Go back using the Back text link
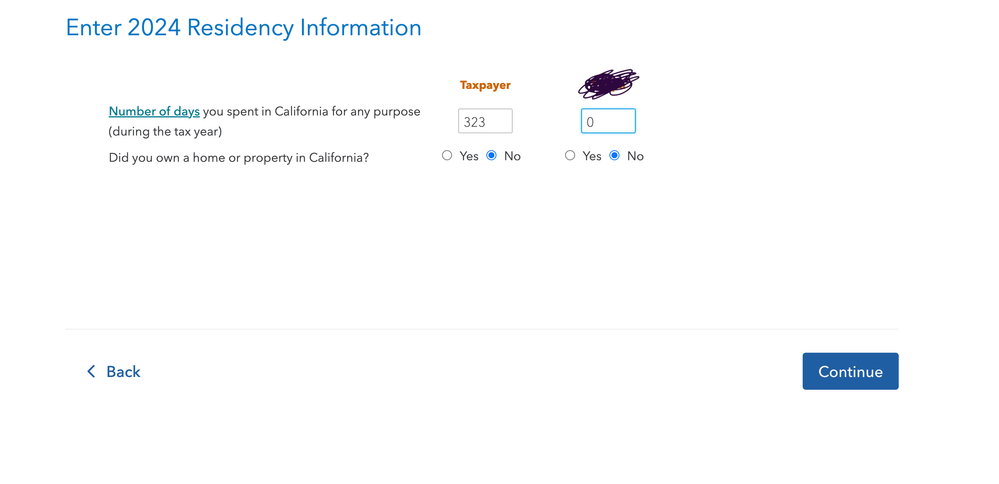Image resolution: width=999 pixels, height=484 pixels. click(123, 371)
